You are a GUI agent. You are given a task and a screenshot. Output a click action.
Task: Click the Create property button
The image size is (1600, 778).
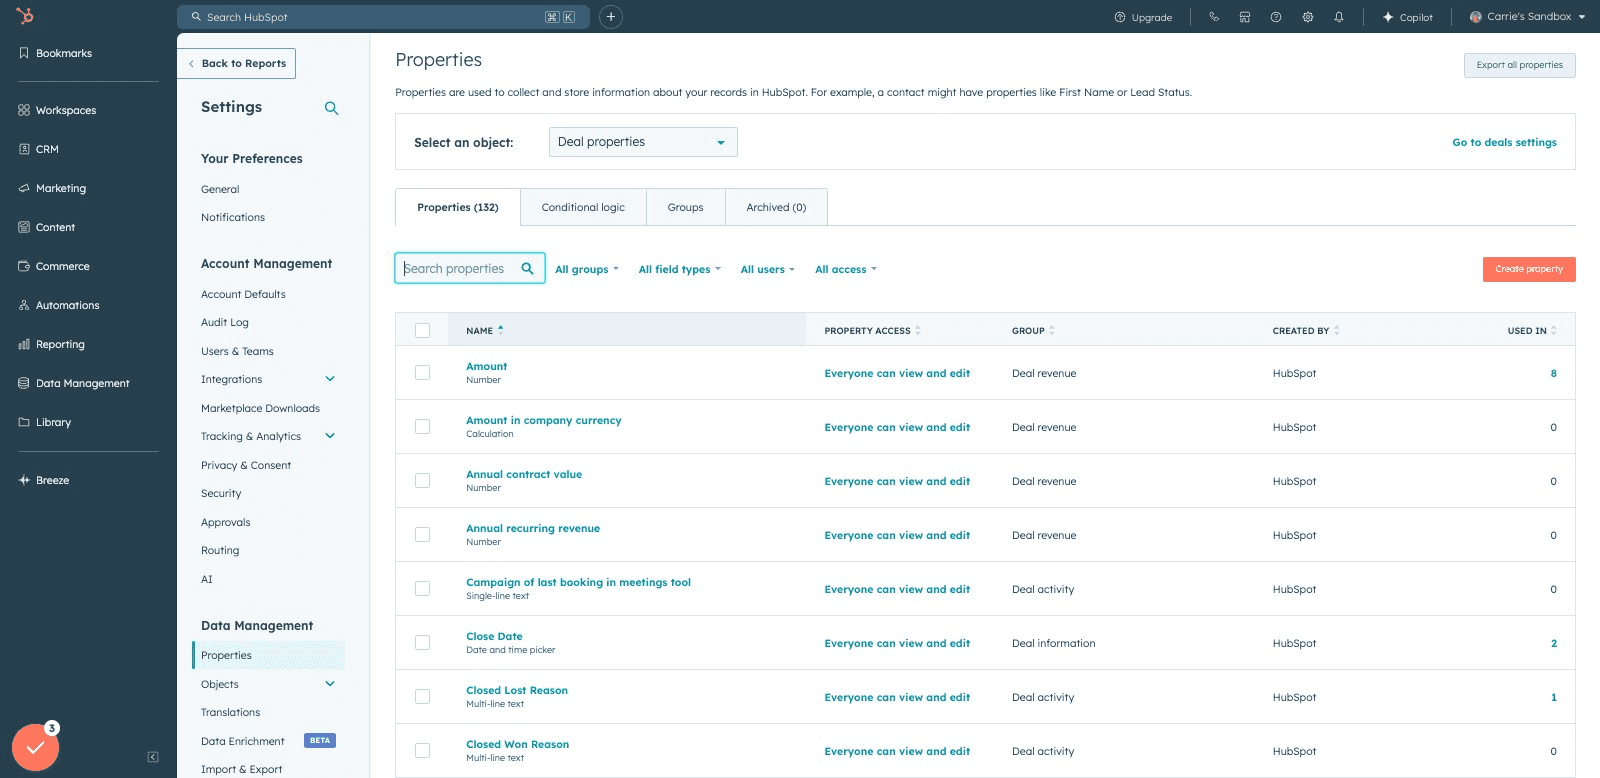(x=1529, y=269)
